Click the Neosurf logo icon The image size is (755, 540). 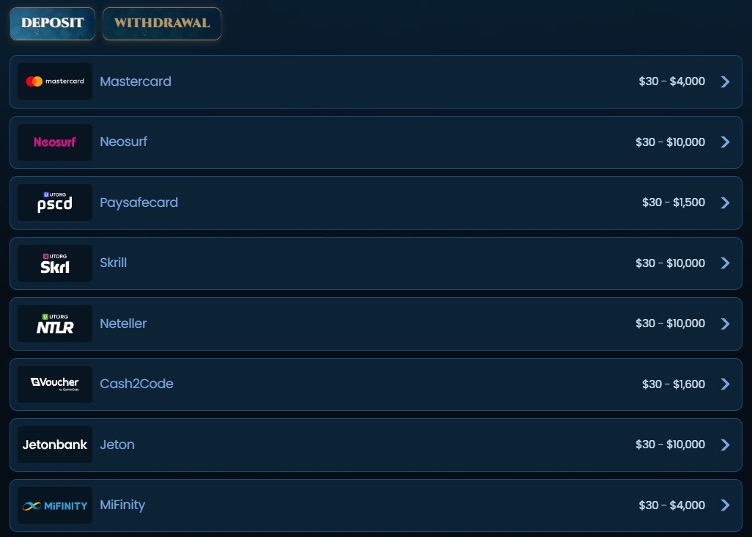(x=55, y=142)
